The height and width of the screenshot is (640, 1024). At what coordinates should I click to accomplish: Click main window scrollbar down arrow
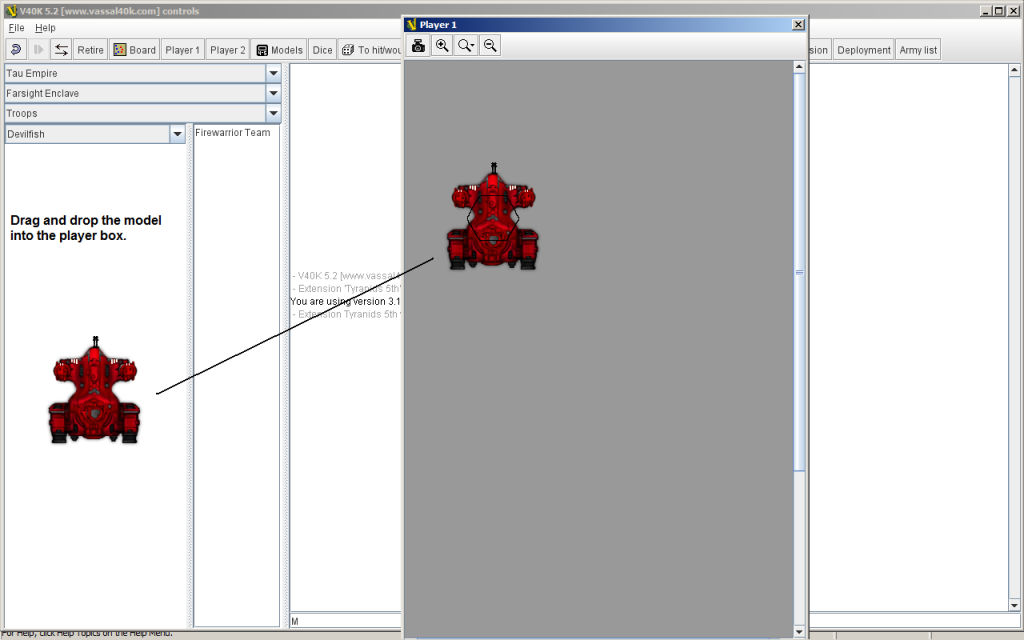(1014, 605)
